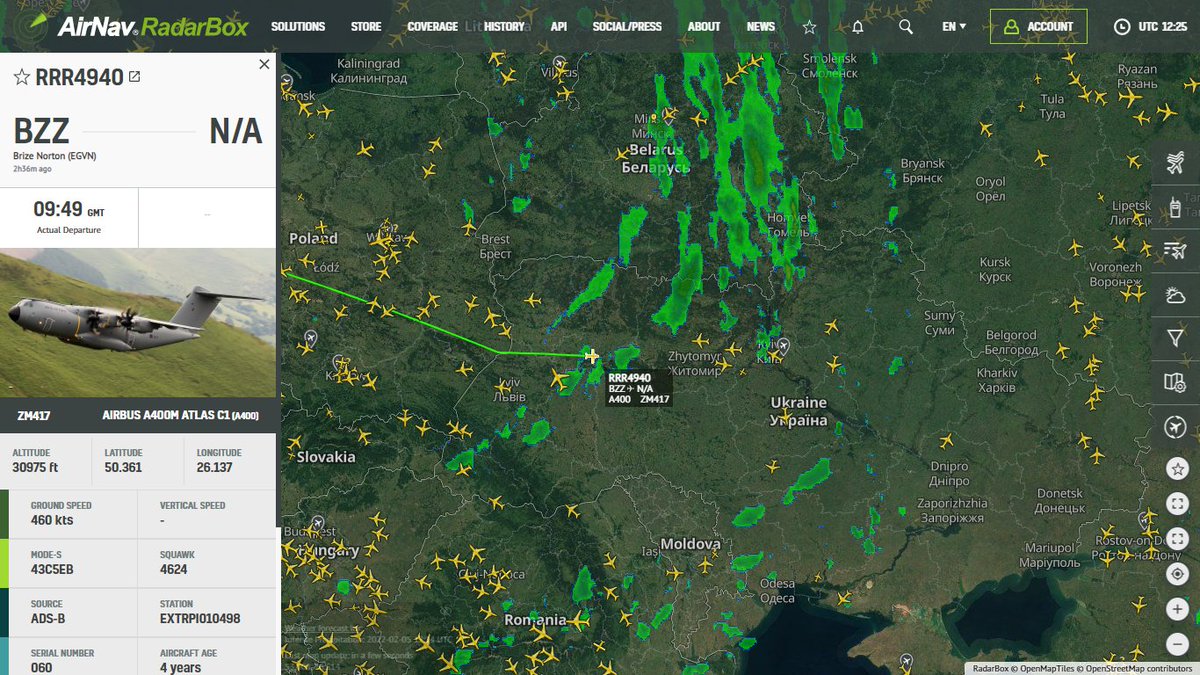This screenshot has width=1200, height=675.
Task: Open the ATC radio sidebar icon
Action: coord(1176,206)
